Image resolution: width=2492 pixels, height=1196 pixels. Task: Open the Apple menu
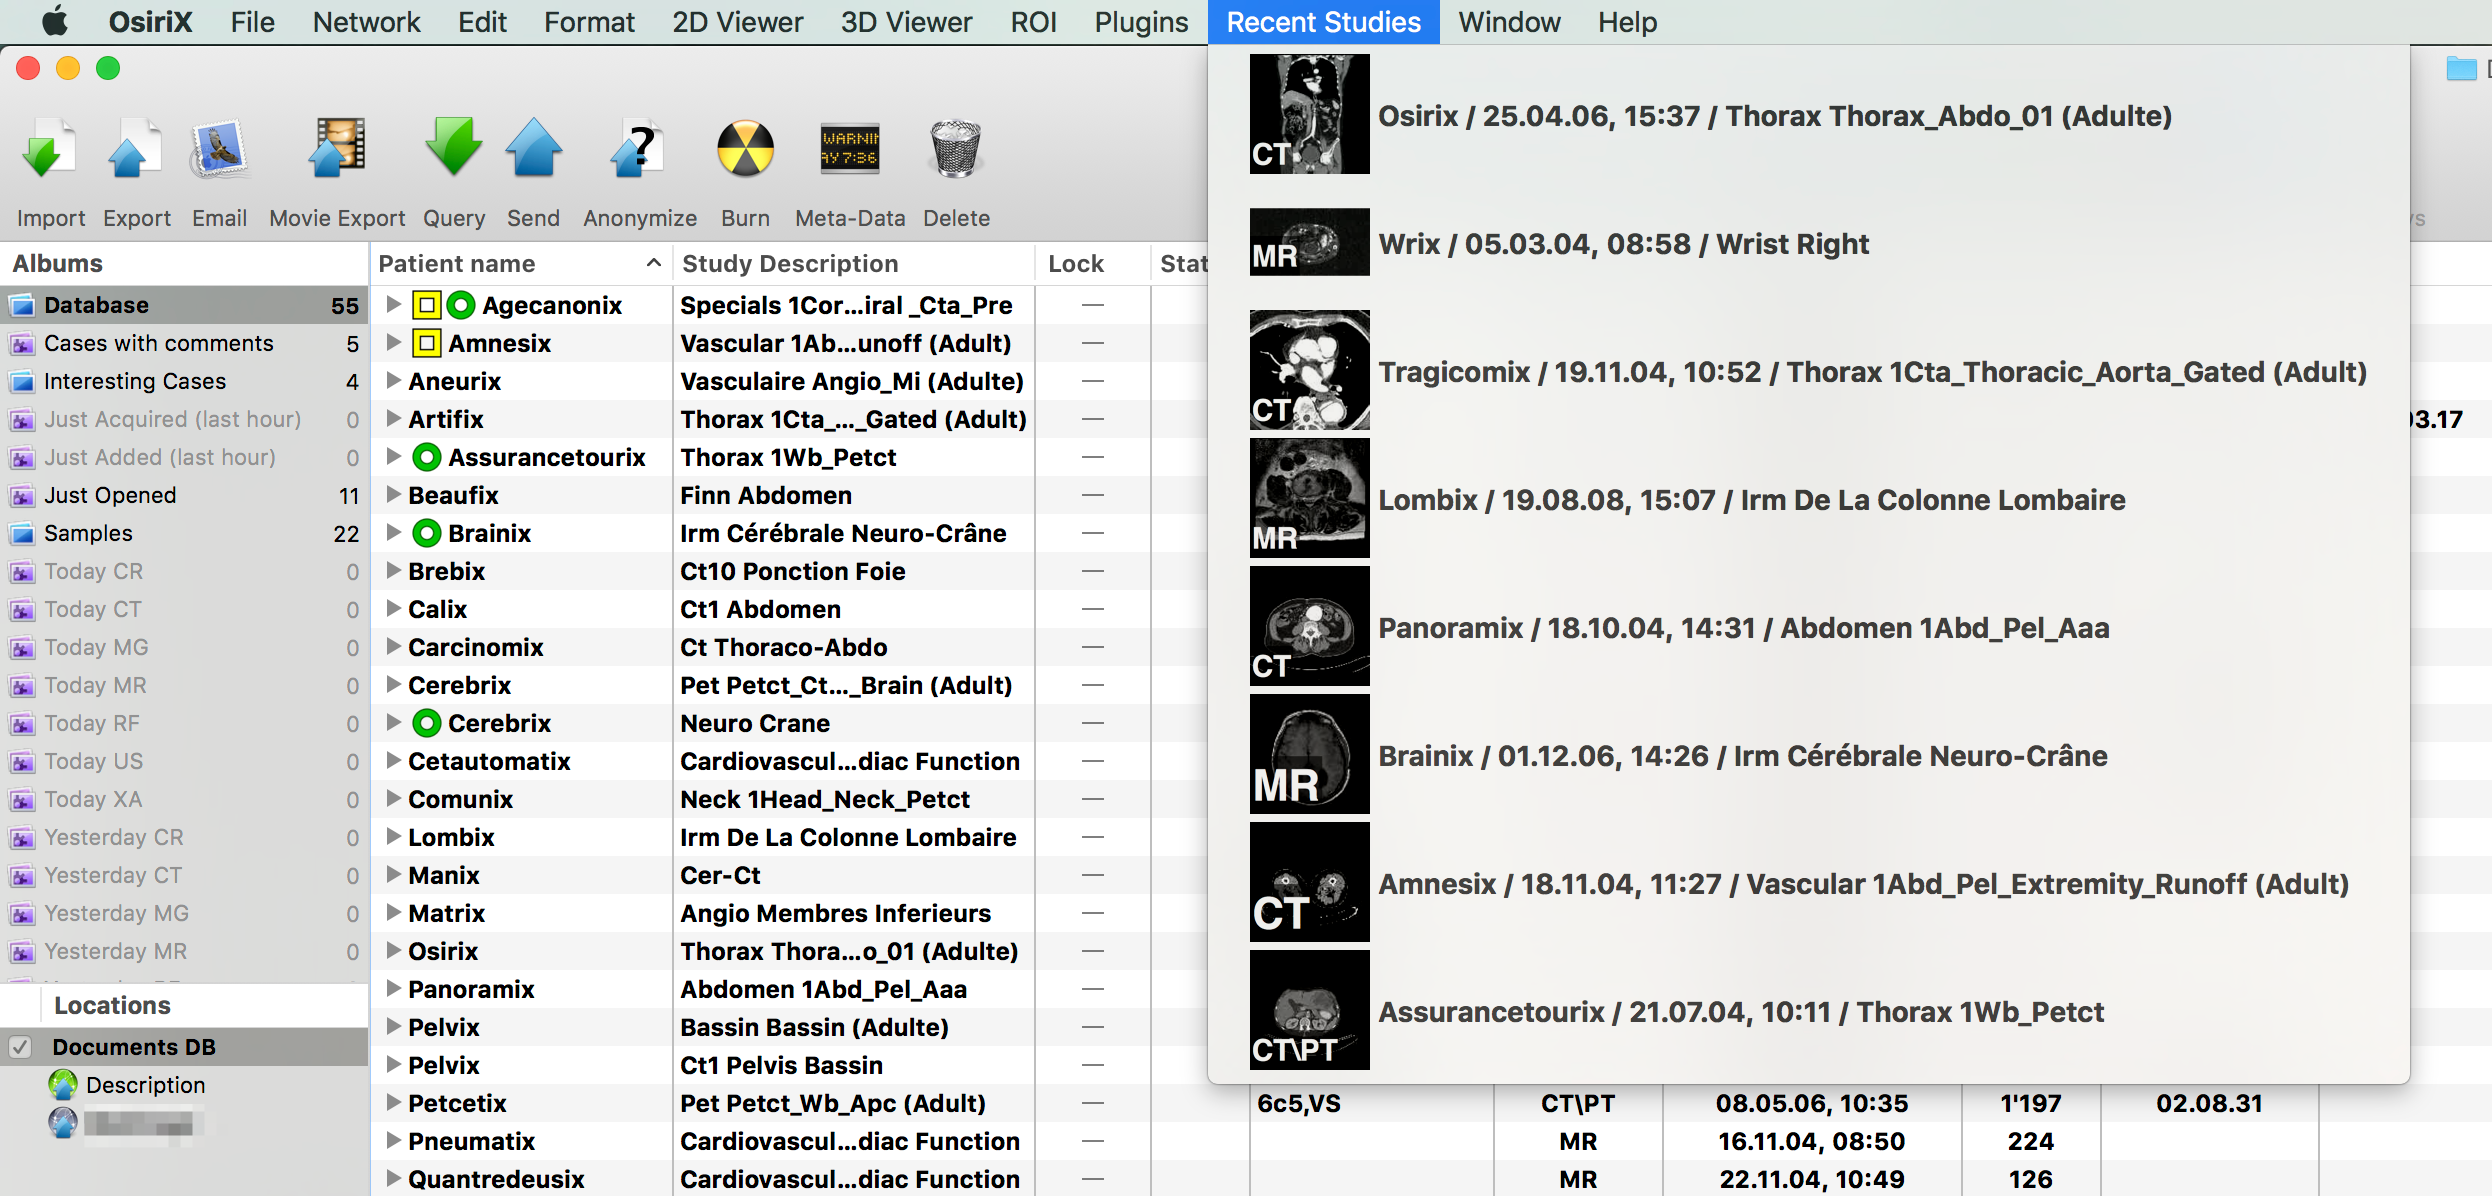click(x=55, y=21)
